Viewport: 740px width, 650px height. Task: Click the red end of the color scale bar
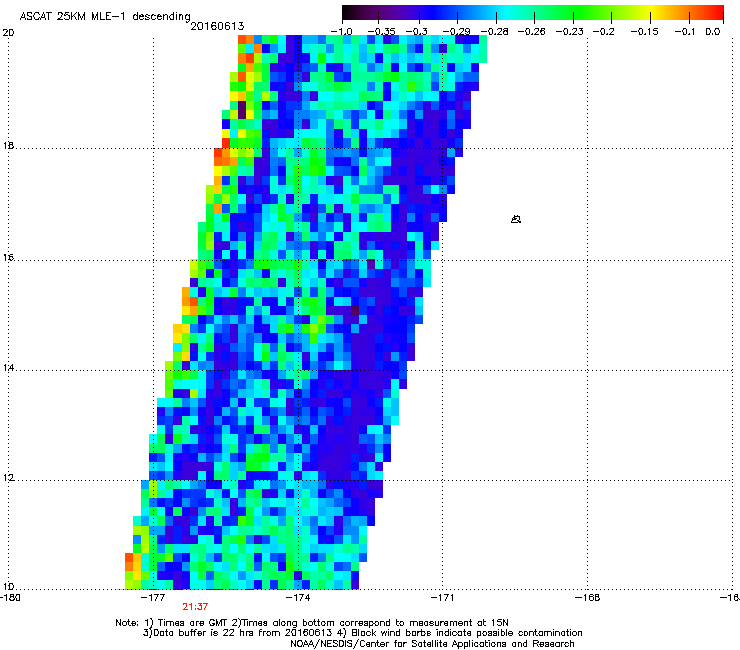pos(715,13)
